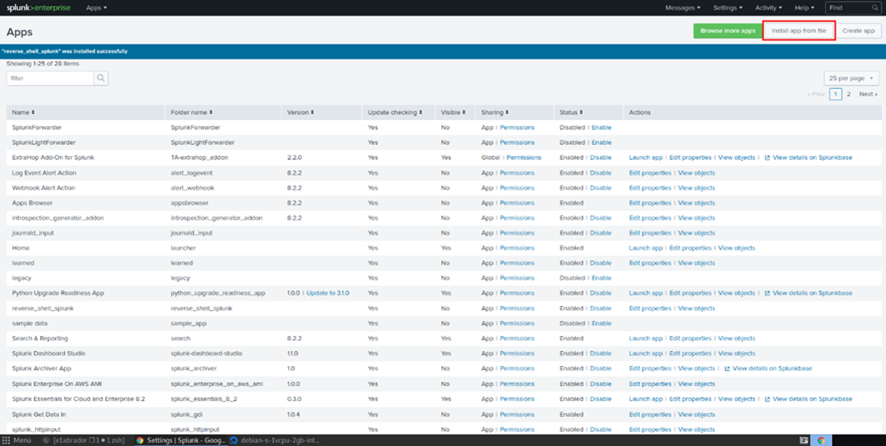Enable the legacy app
The image size is (886, 446).
[x=601, y=278]
